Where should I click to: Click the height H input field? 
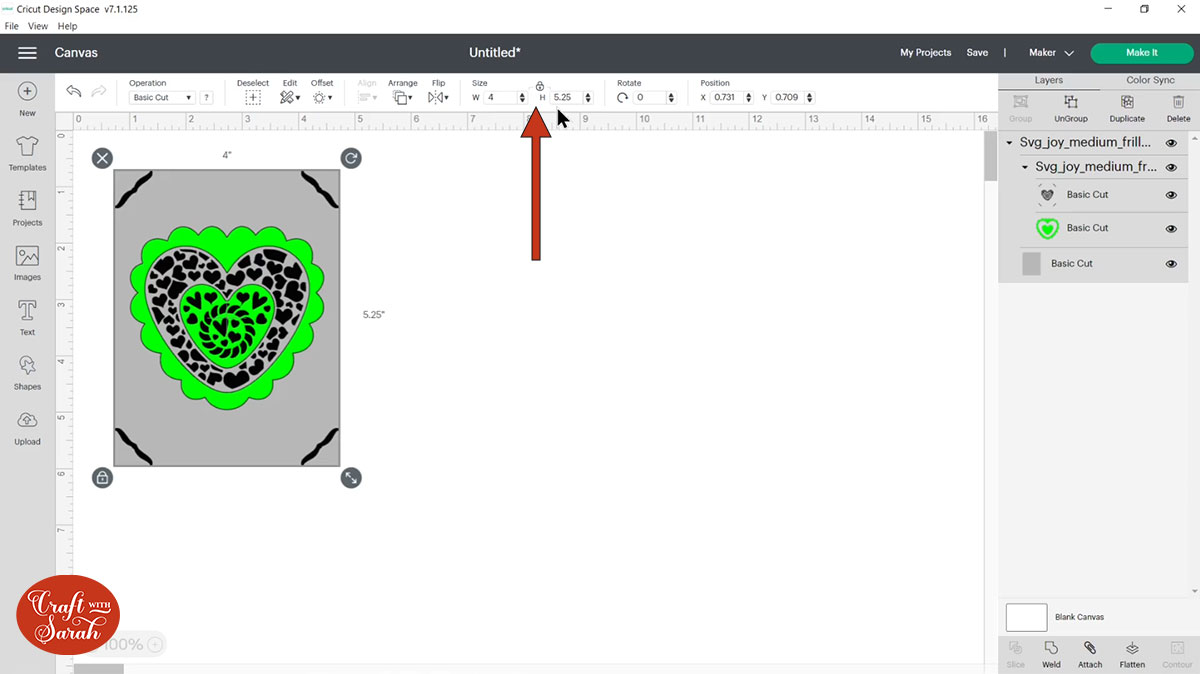(566, 98)
